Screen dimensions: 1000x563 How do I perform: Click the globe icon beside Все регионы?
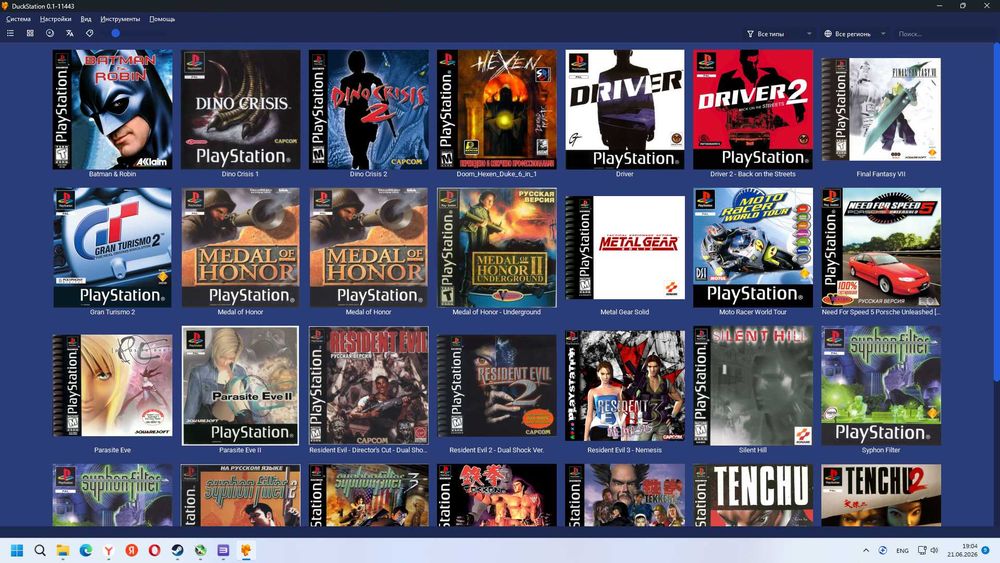click(828, 34)
